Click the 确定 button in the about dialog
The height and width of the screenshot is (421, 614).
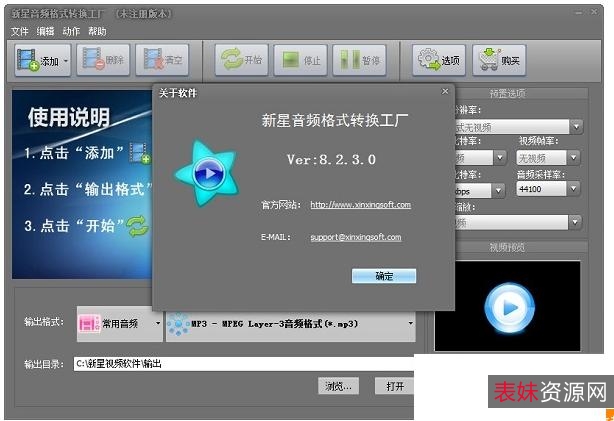(384, 276)
